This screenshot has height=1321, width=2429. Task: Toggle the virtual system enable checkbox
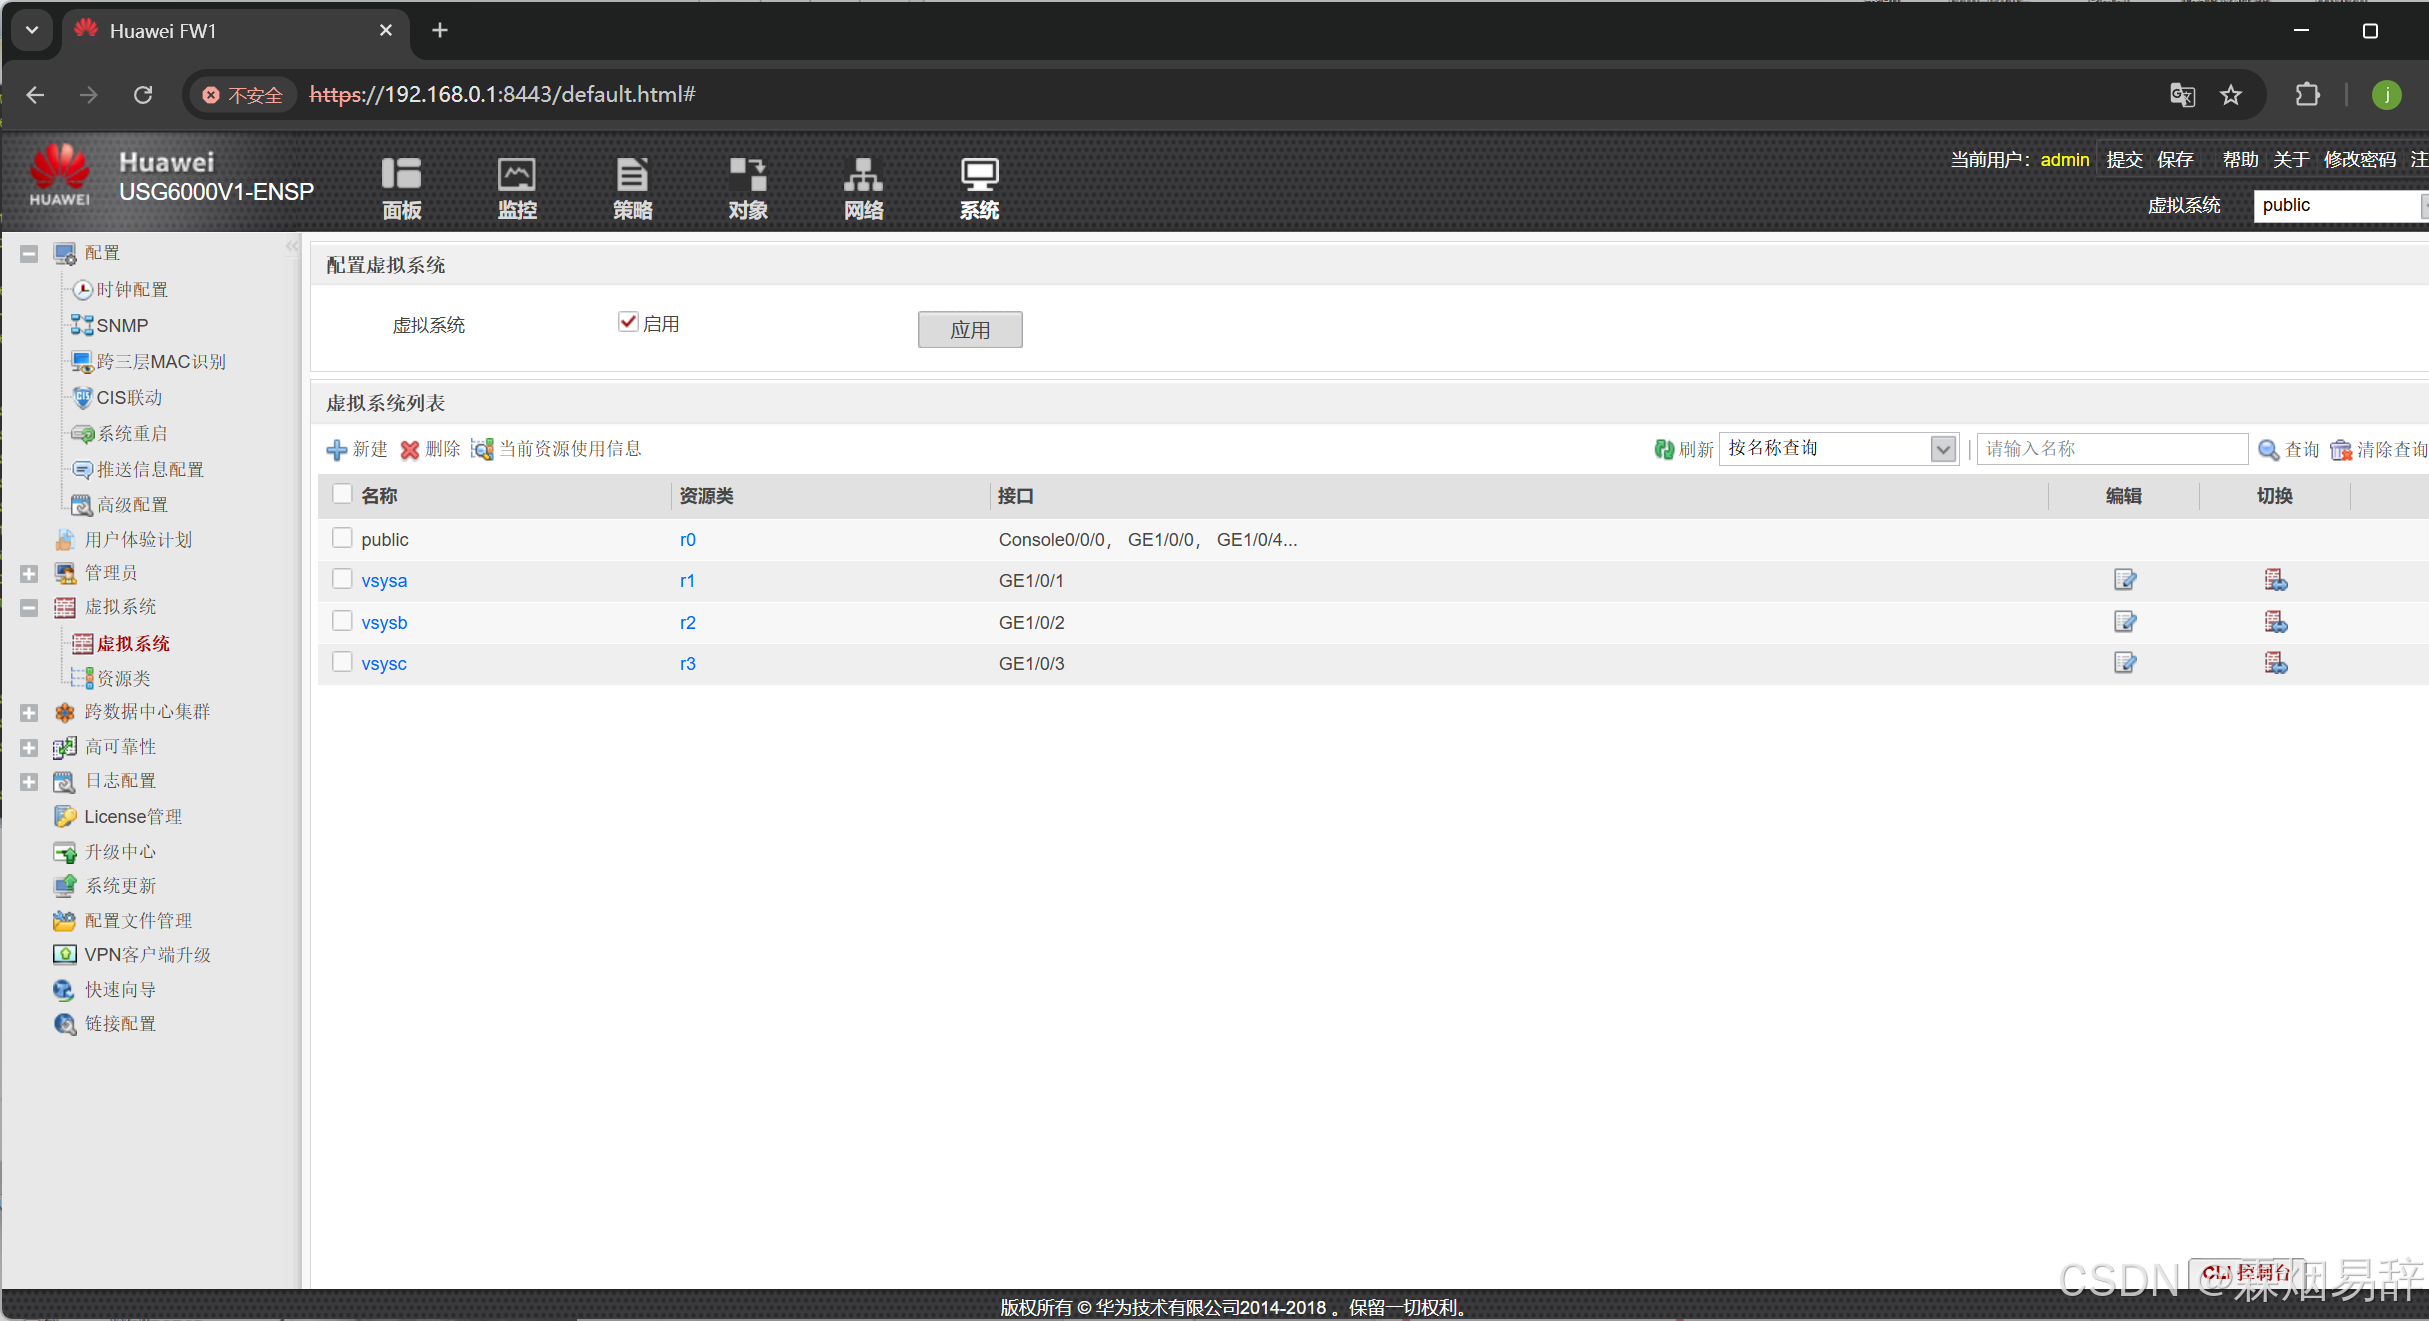[x=628, y=322]
